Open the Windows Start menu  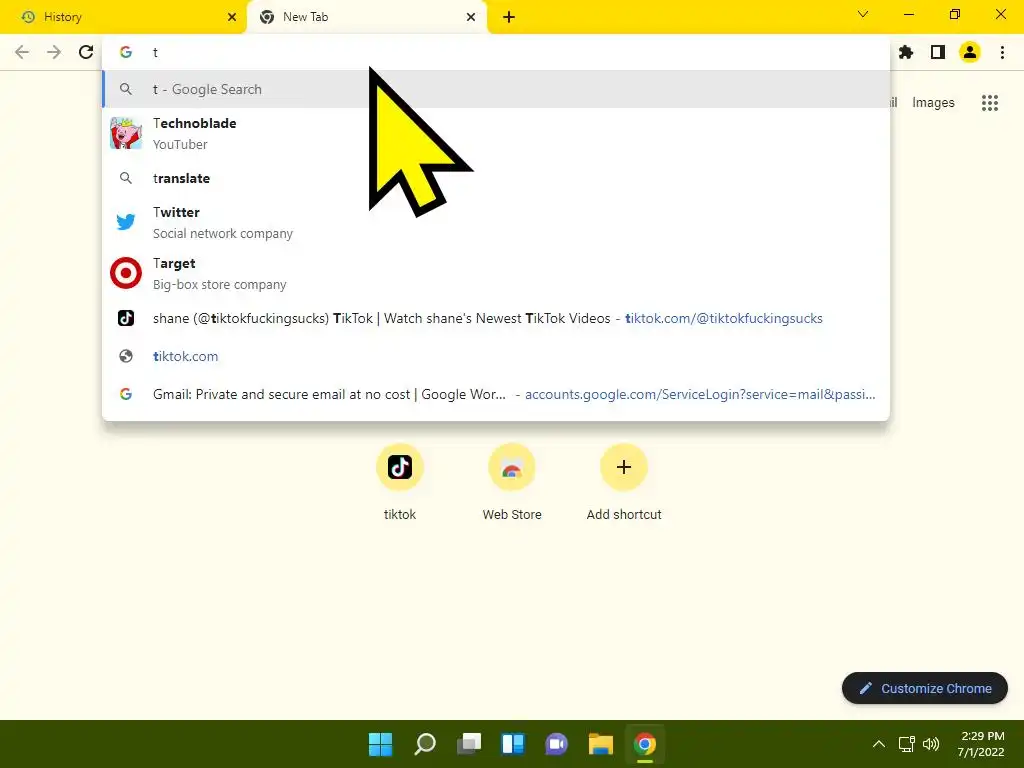(381, 744)
